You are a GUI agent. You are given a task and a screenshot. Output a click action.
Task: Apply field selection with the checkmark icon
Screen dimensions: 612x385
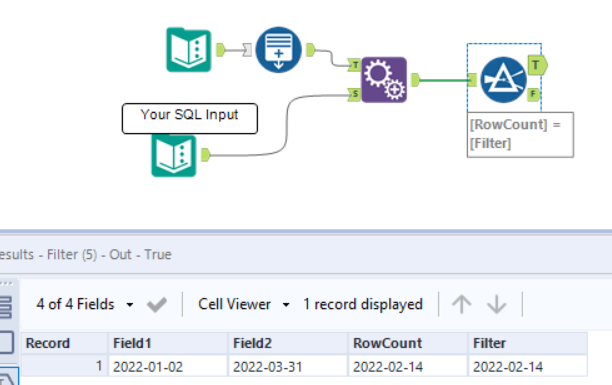[x=157, y=305]
